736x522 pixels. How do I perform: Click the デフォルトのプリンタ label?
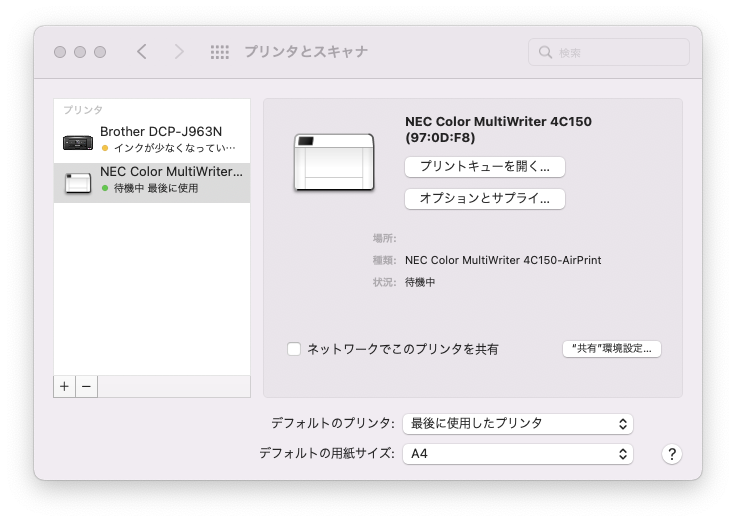pos(333,423)
